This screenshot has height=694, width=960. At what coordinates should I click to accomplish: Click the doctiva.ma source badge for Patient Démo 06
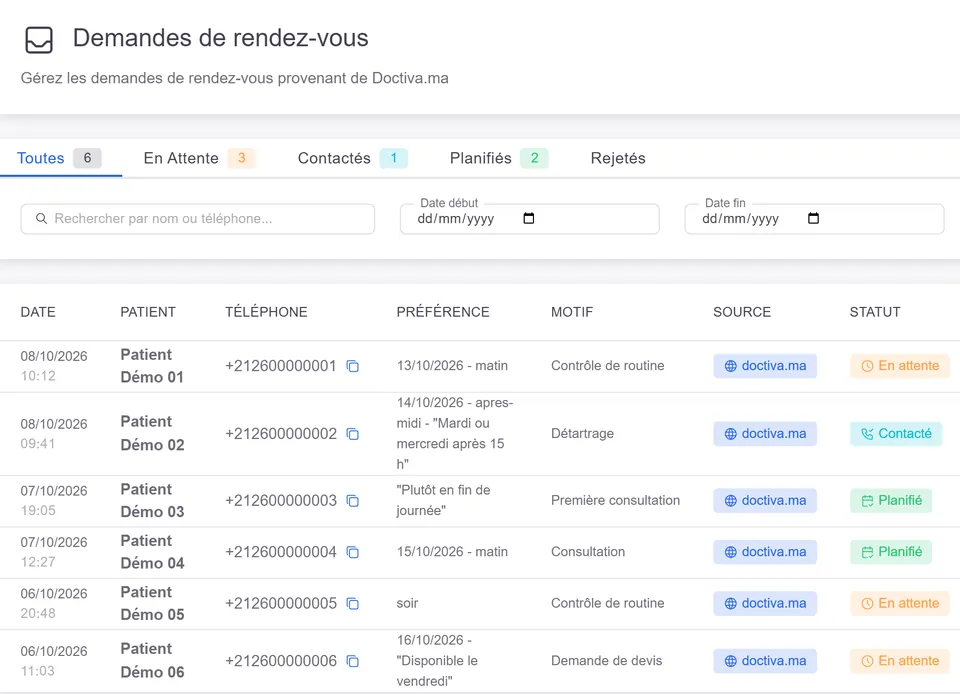point(765,661)
